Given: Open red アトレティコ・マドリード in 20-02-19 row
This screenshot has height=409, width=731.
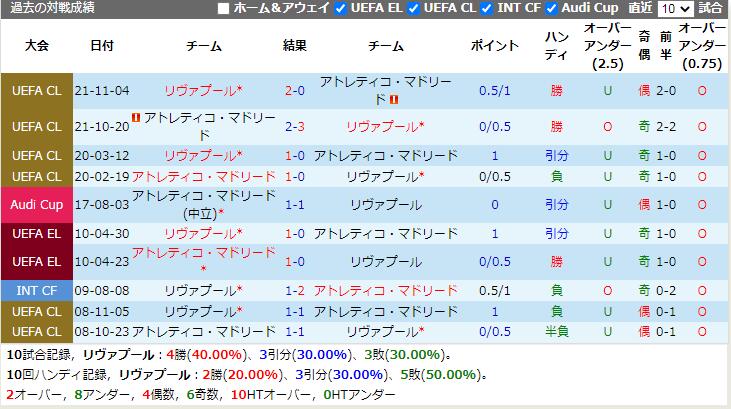Looking at the screenshot, I should click(x=204, y=176).
